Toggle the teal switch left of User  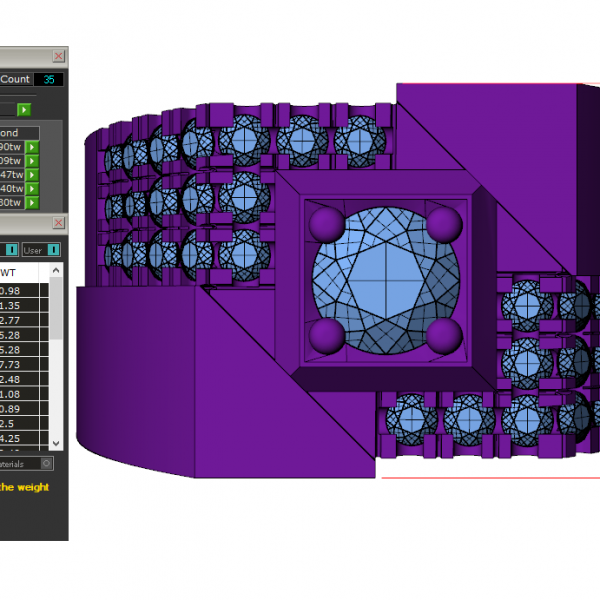coord(12,249)
